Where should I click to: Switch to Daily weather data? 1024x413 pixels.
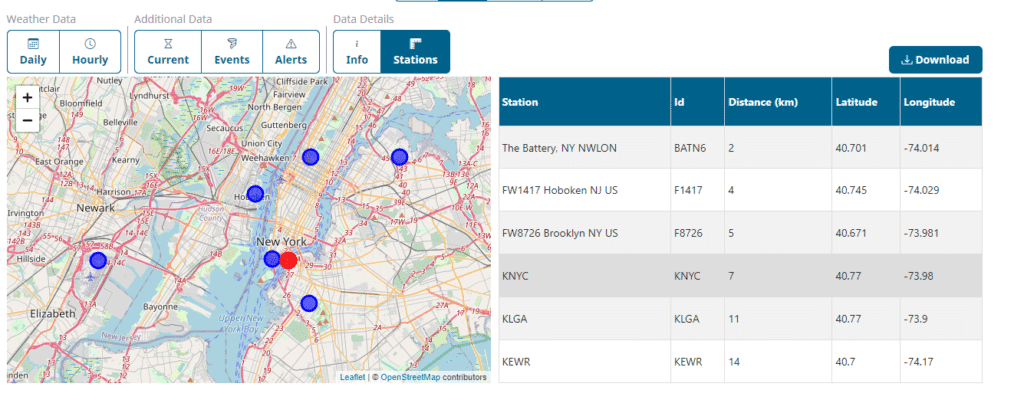coord(33,51)
